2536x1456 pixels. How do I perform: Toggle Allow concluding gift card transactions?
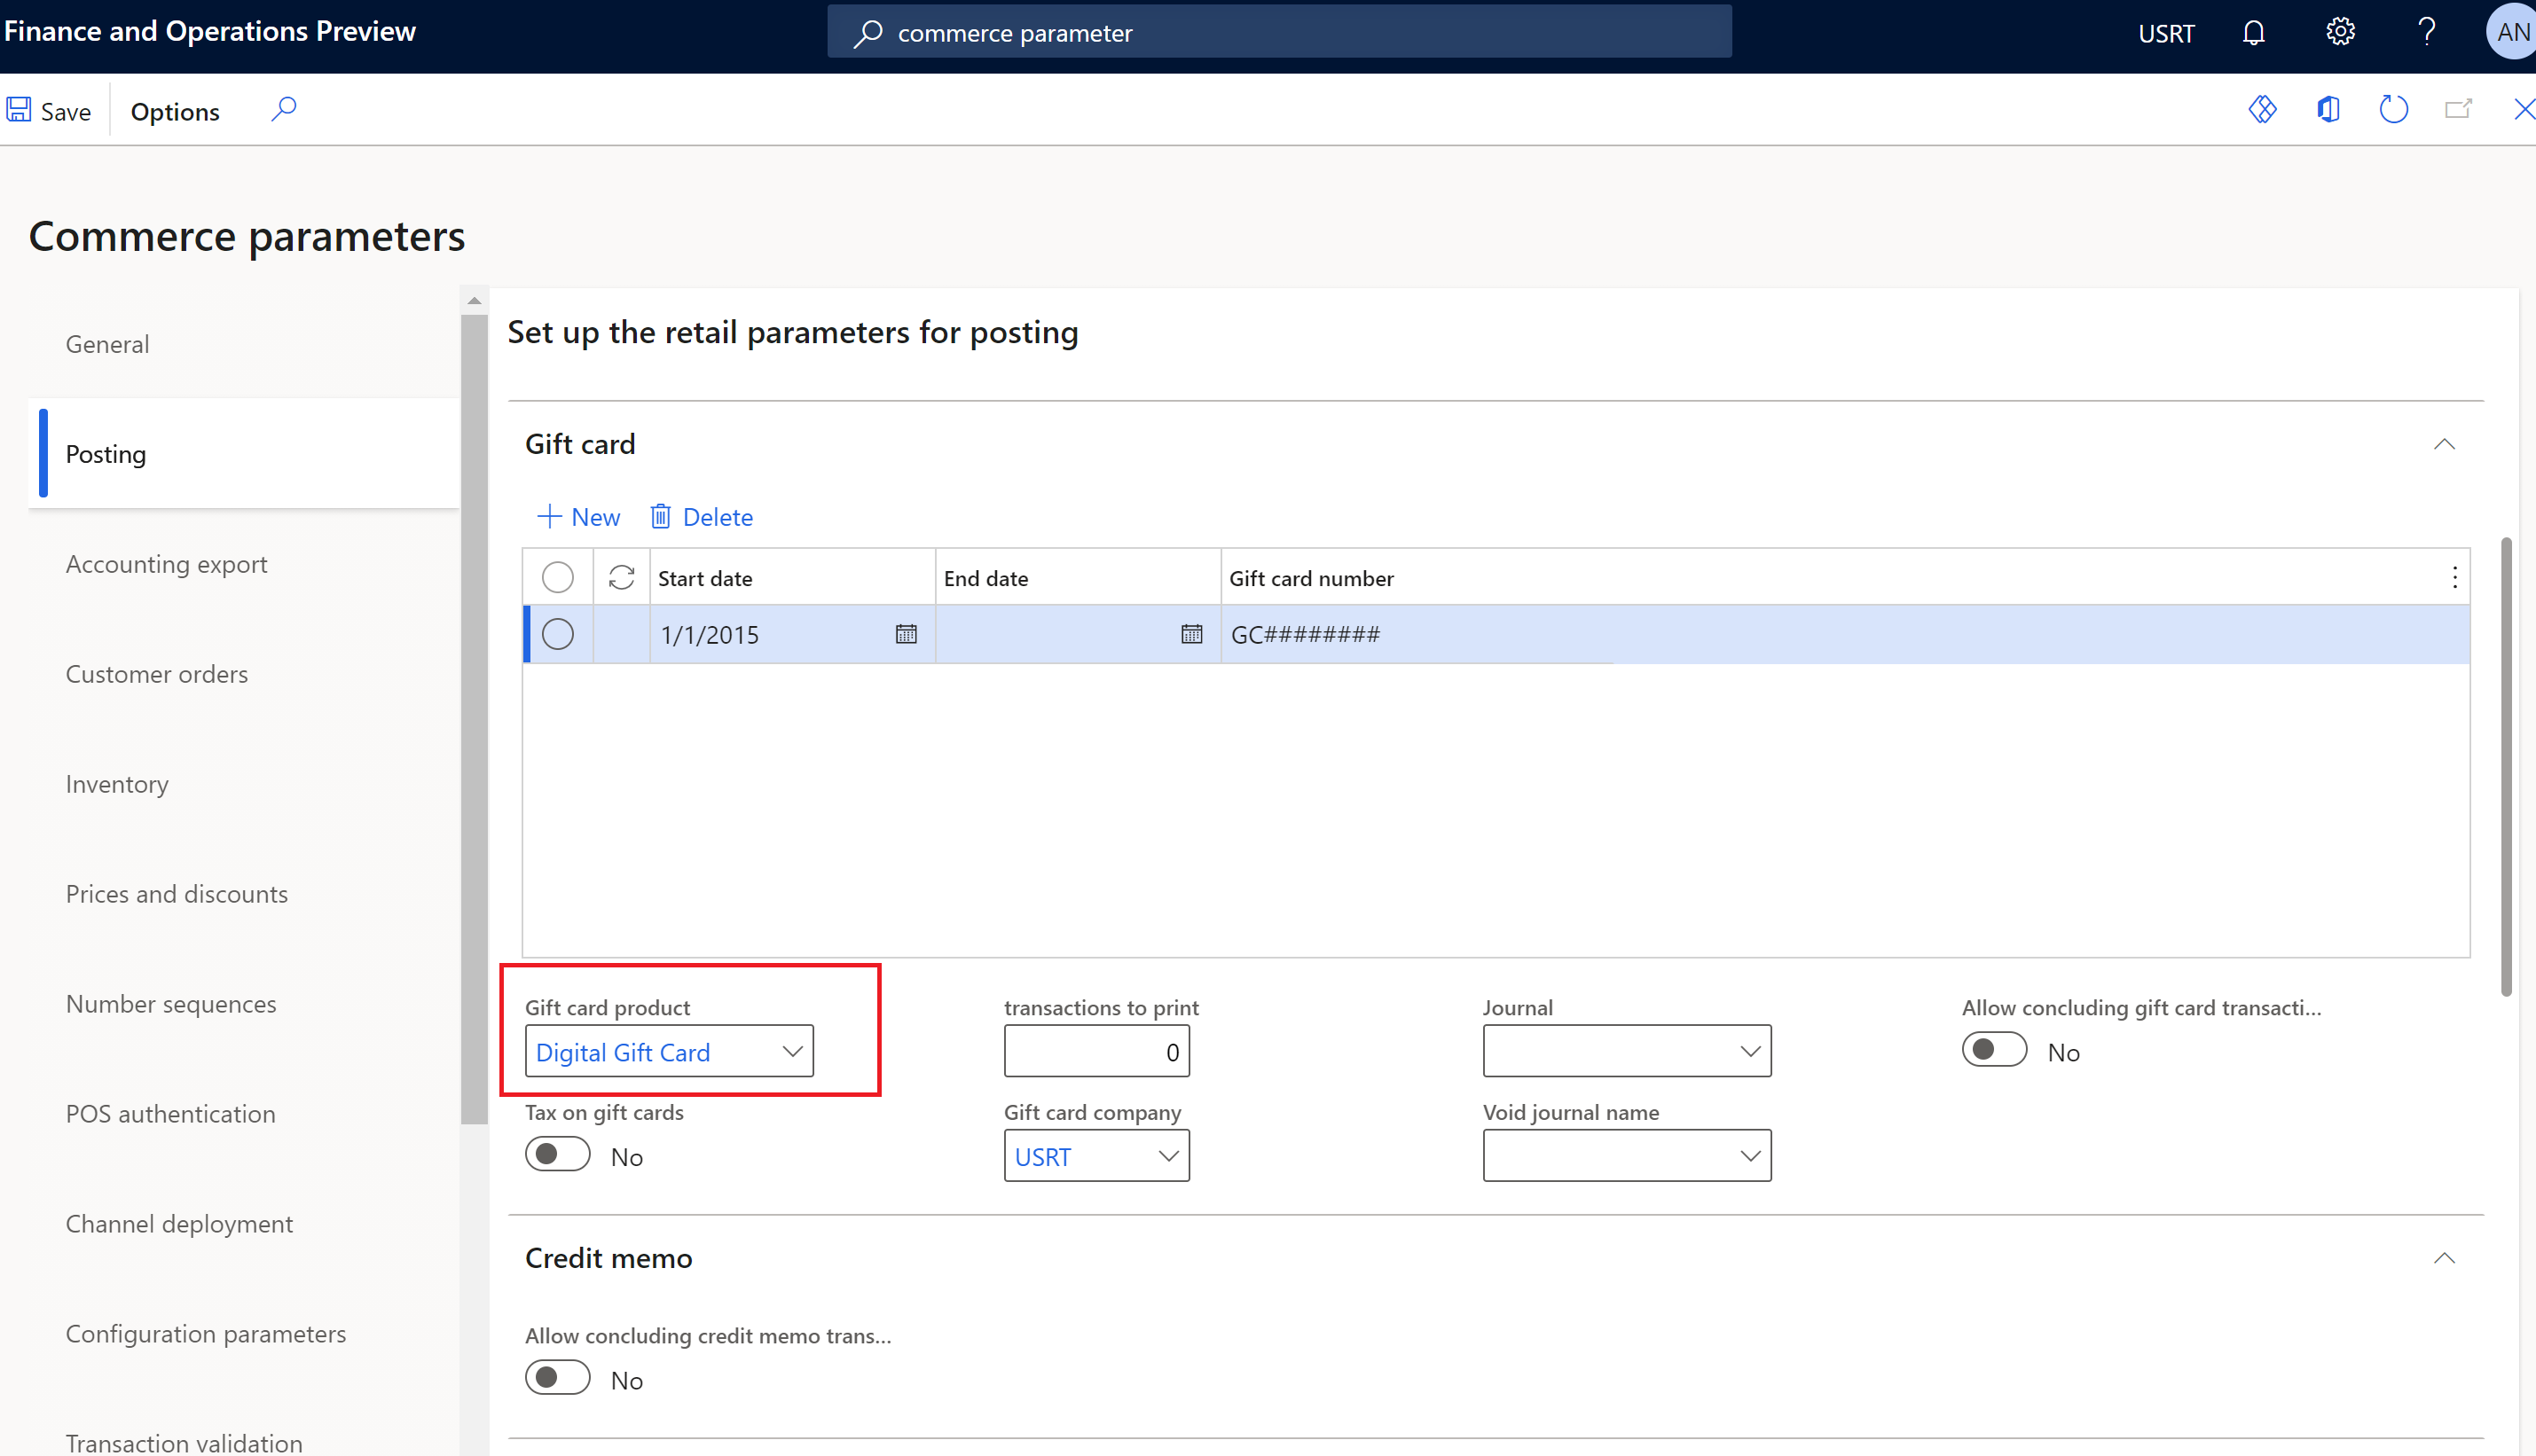coord(1992,1050)
